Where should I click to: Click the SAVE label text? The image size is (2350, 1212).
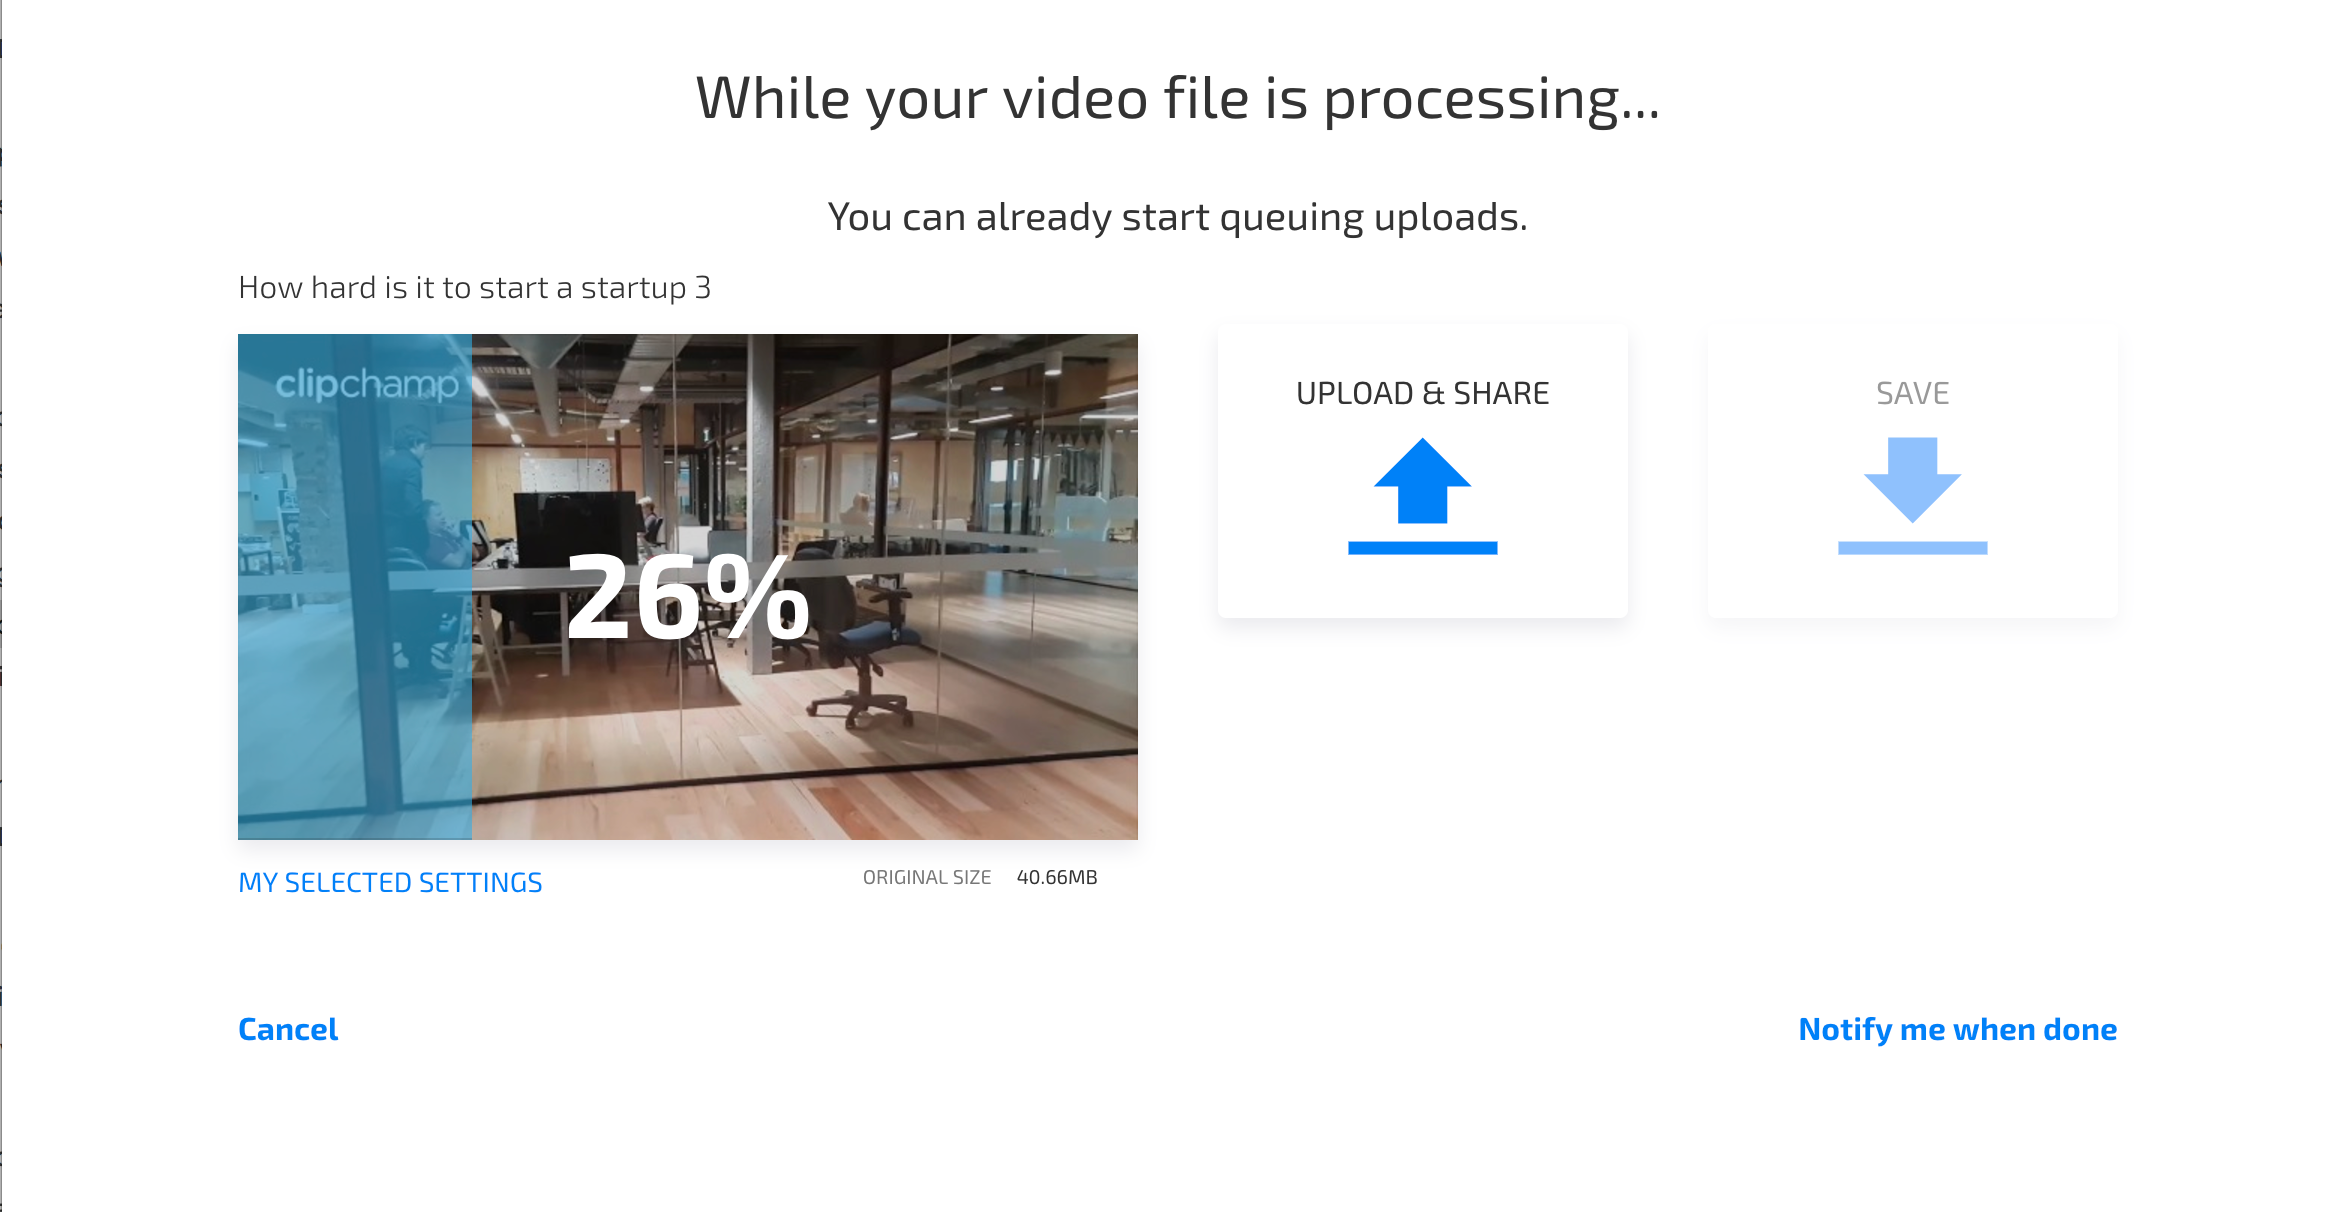[x=1912, y=393]
